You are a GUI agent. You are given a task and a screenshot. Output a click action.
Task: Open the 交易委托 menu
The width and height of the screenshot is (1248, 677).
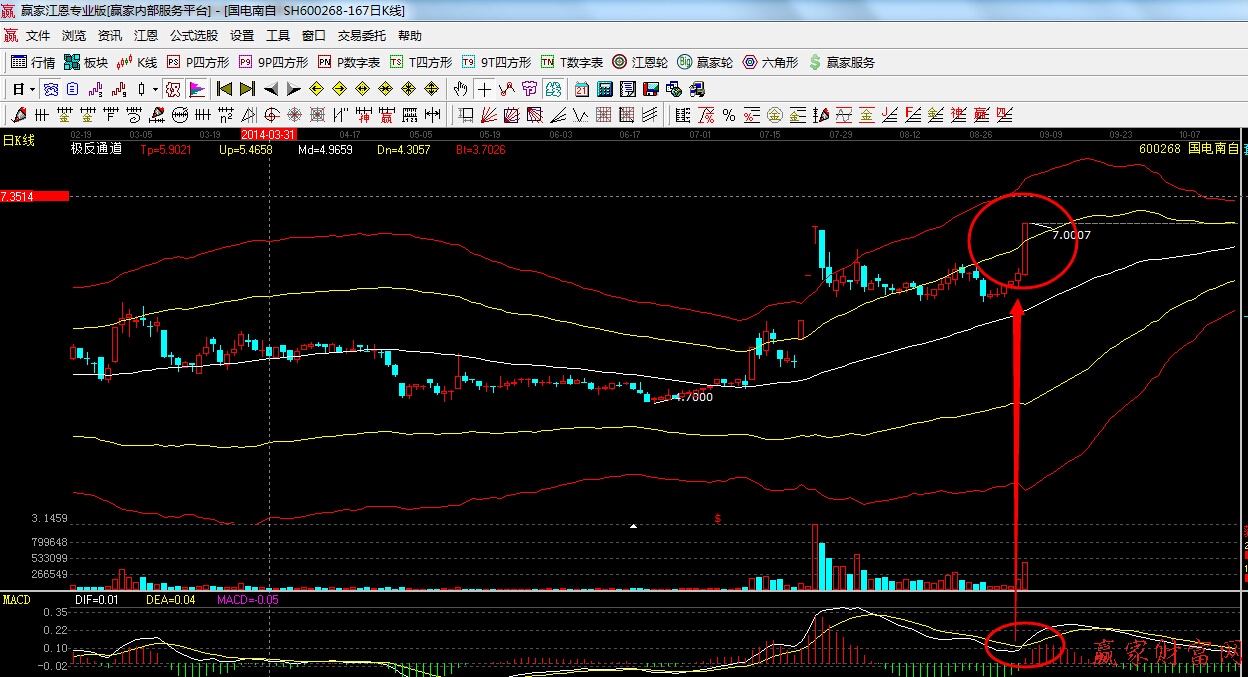[x=361, y=36]
